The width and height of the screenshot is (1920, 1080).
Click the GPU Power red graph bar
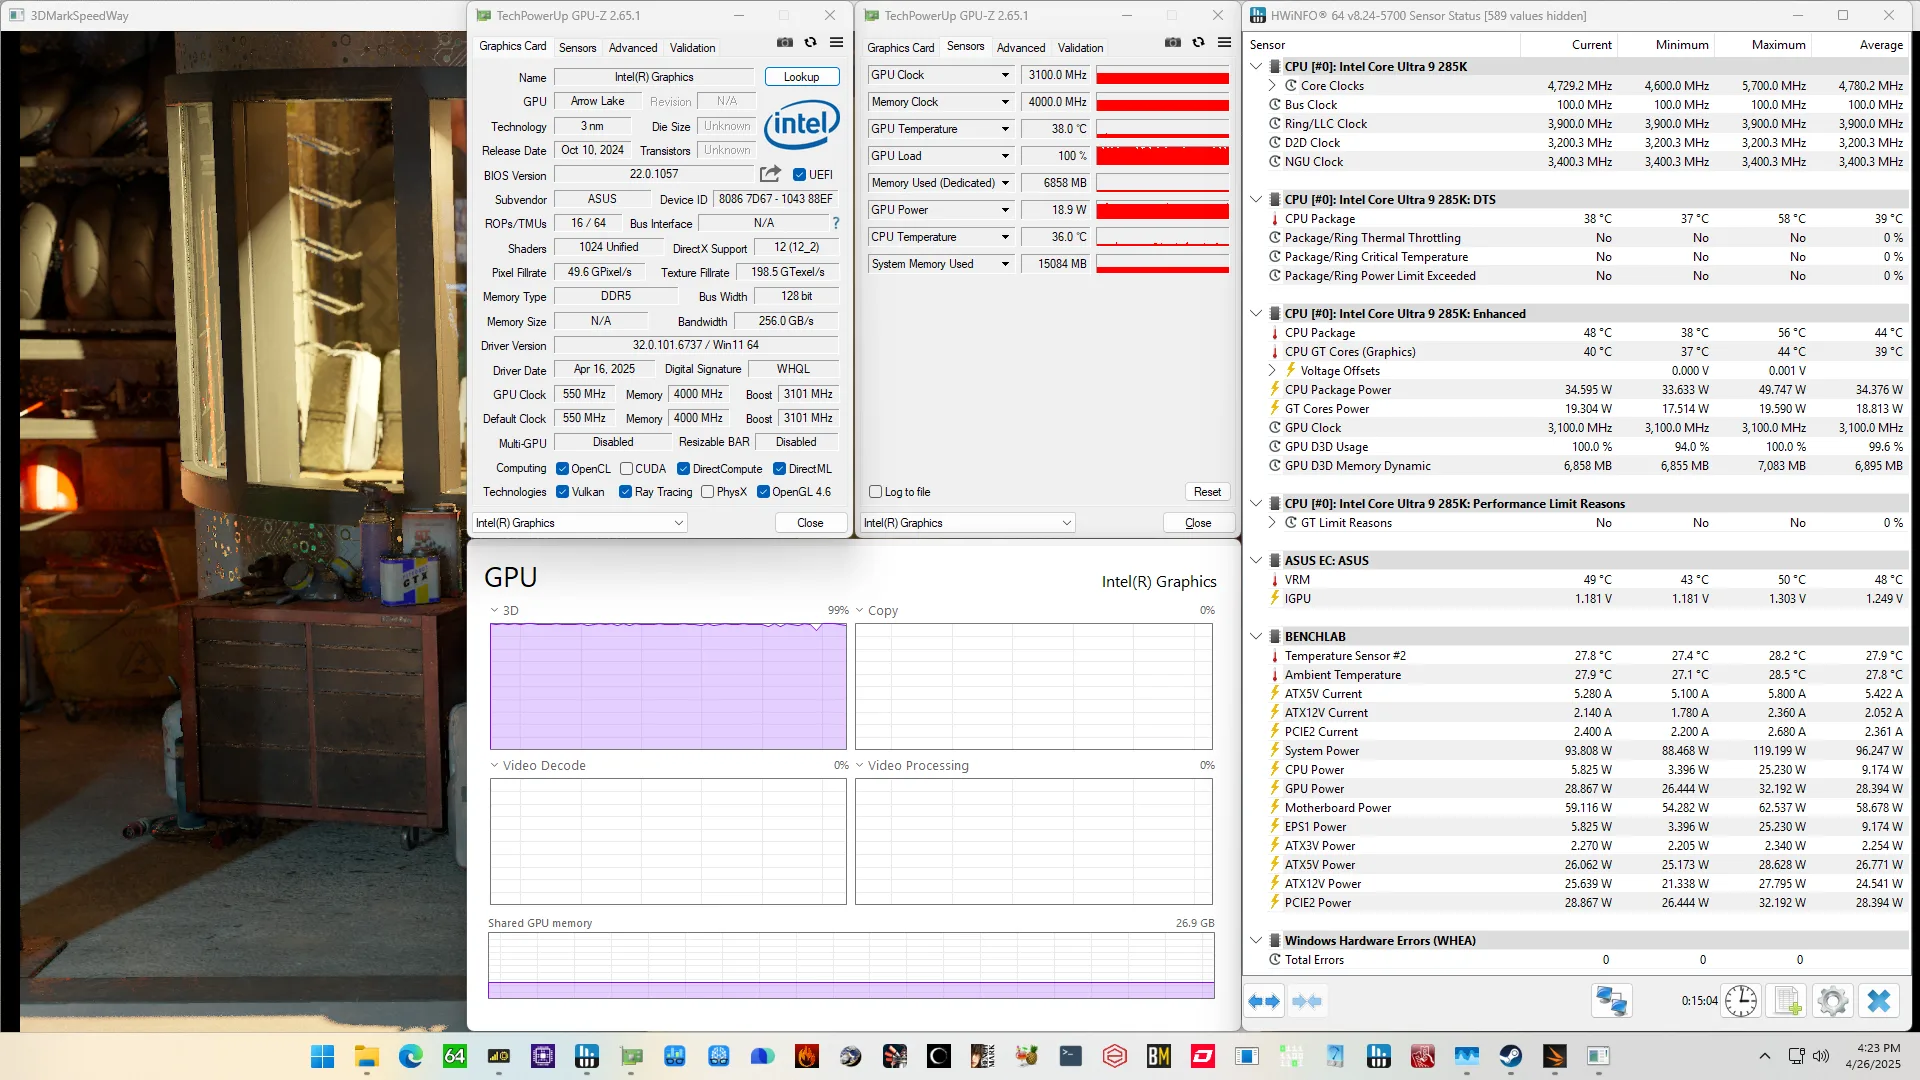(x=1162, y=210)
